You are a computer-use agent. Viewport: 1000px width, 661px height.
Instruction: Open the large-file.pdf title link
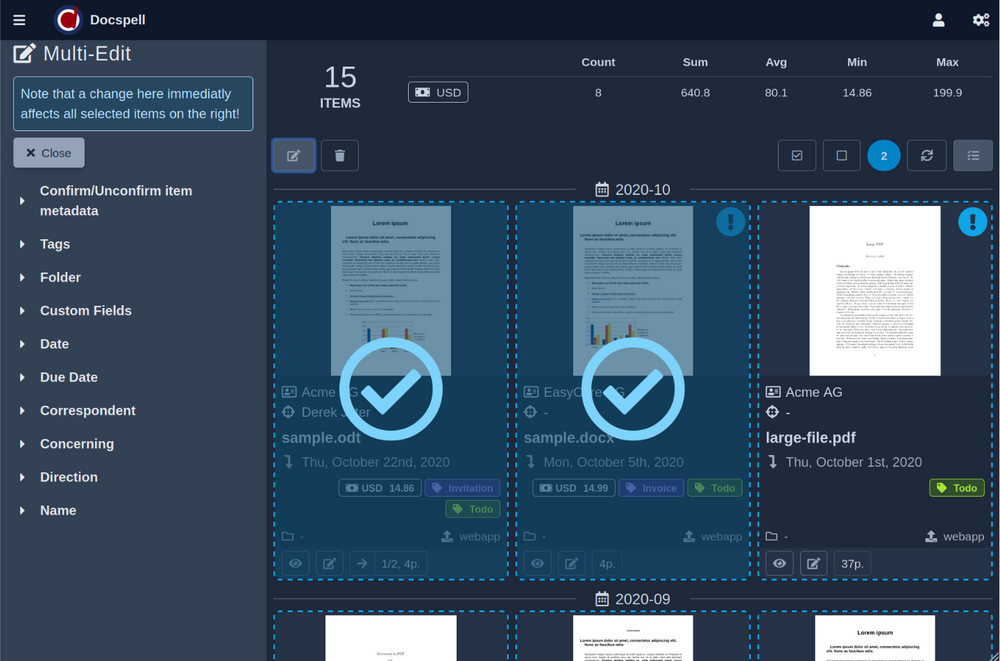click(x=810, y=437)
